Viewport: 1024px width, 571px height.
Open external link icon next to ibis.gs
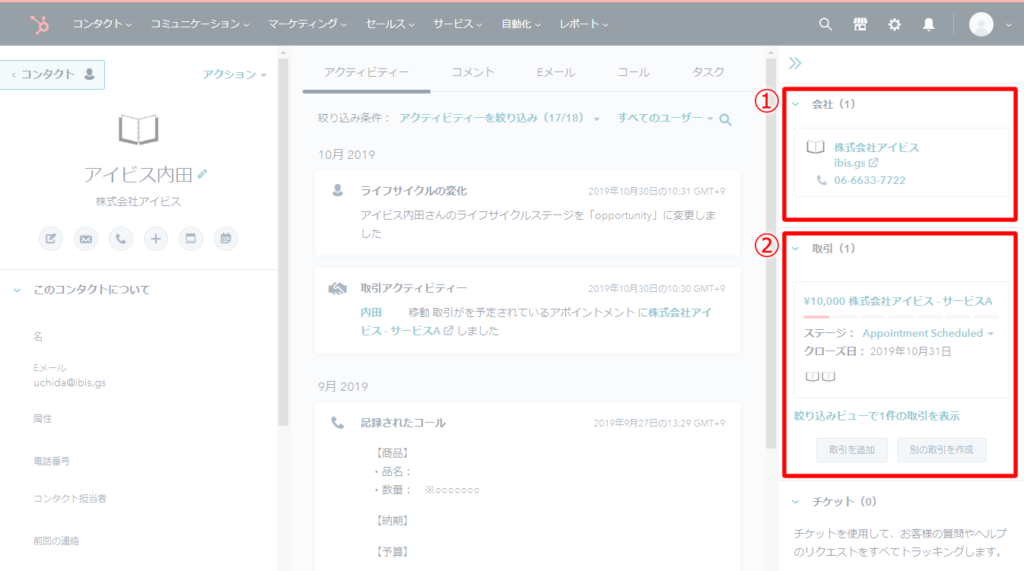873,163
